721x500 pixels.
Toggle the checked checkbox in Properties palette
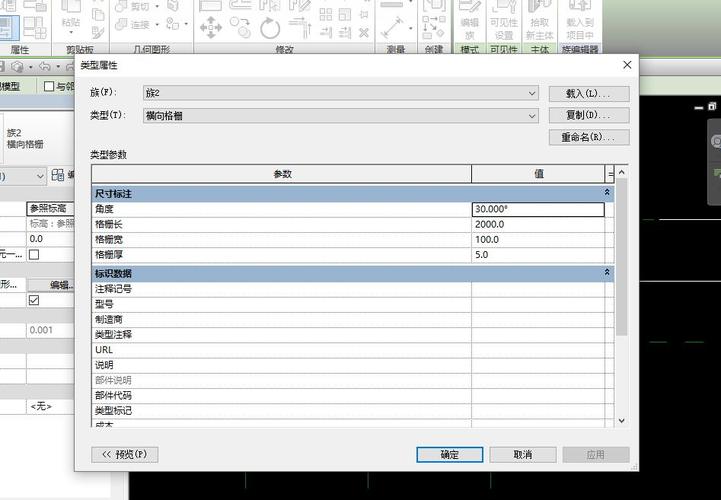[x=34, y=300]
